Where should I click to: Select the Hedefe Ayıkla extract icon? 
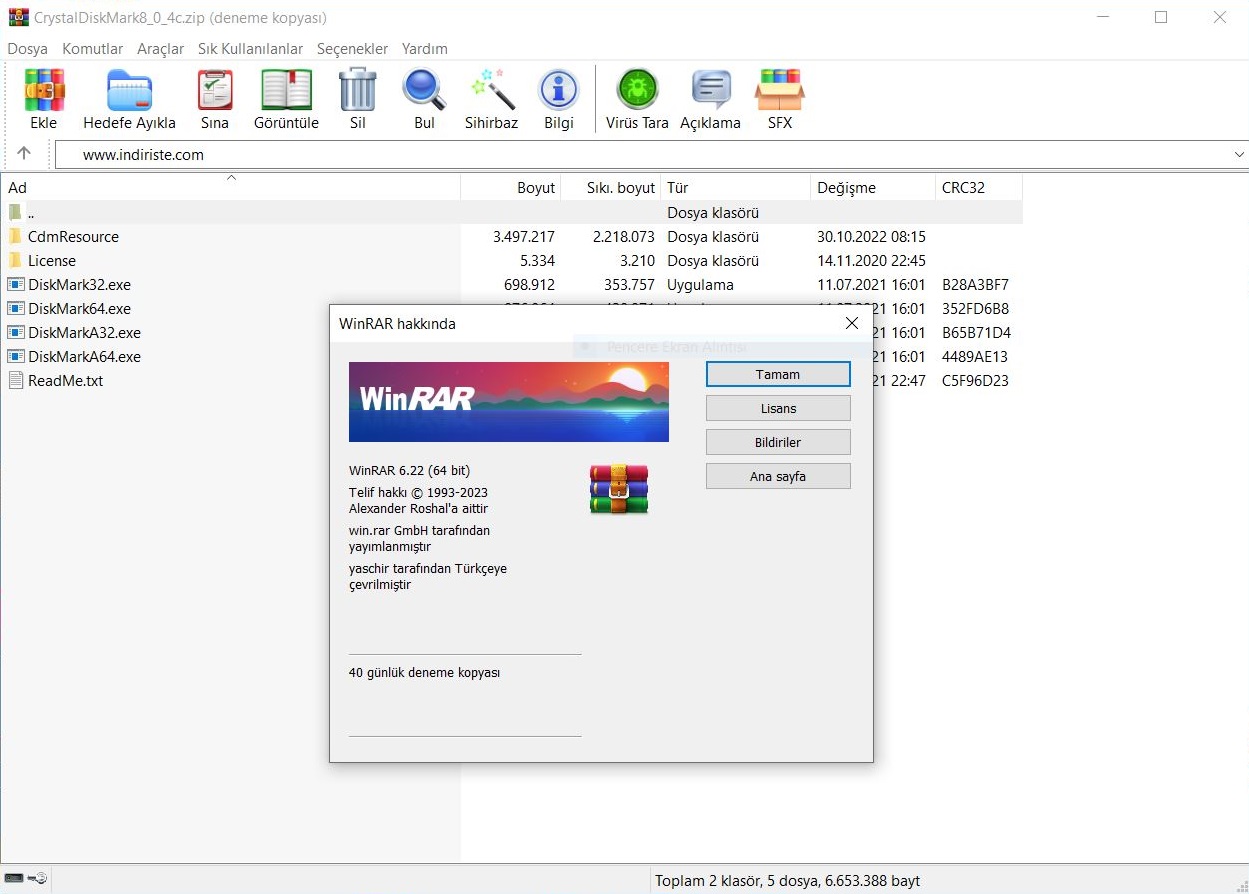click(129, 90)
